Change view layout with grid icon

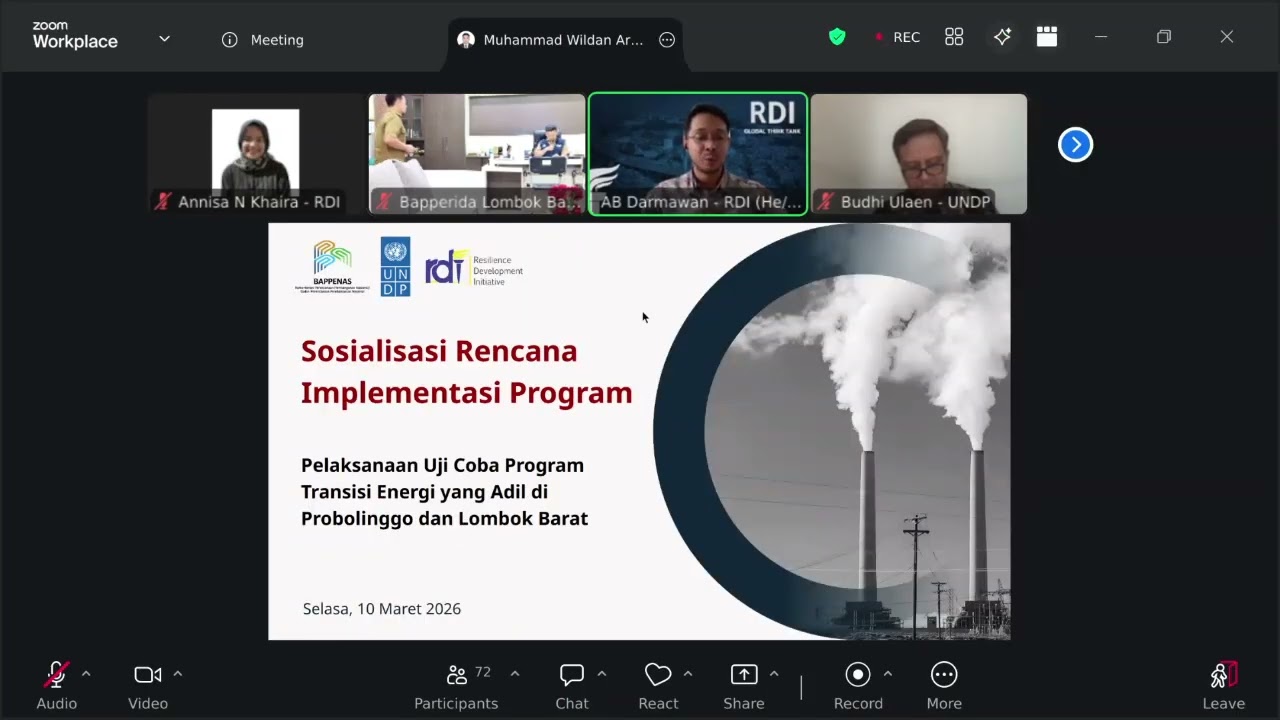coord(954,37)
